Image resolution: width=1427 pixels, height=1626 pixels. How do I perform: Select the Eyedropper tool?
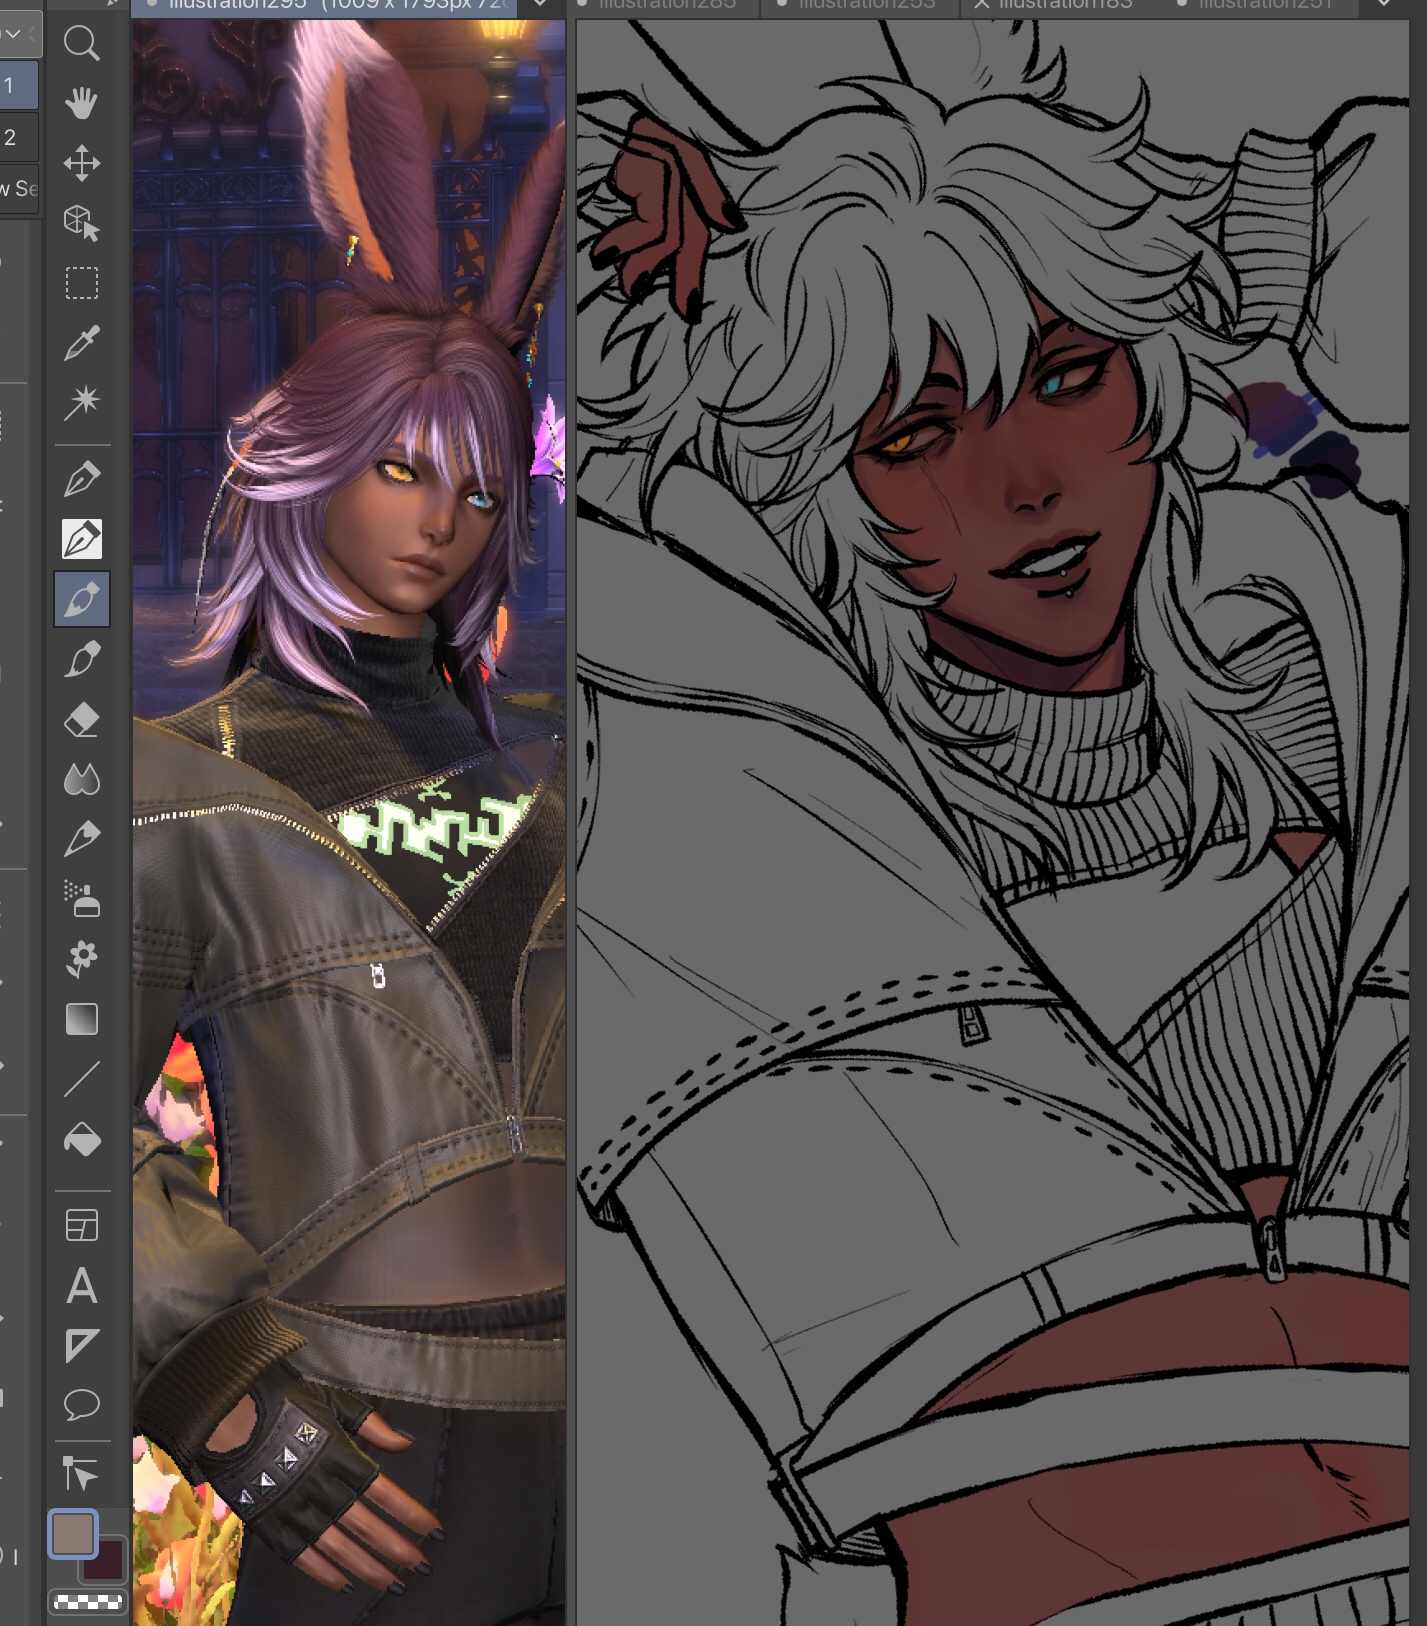pyautogui.click(x=81, y=343)
